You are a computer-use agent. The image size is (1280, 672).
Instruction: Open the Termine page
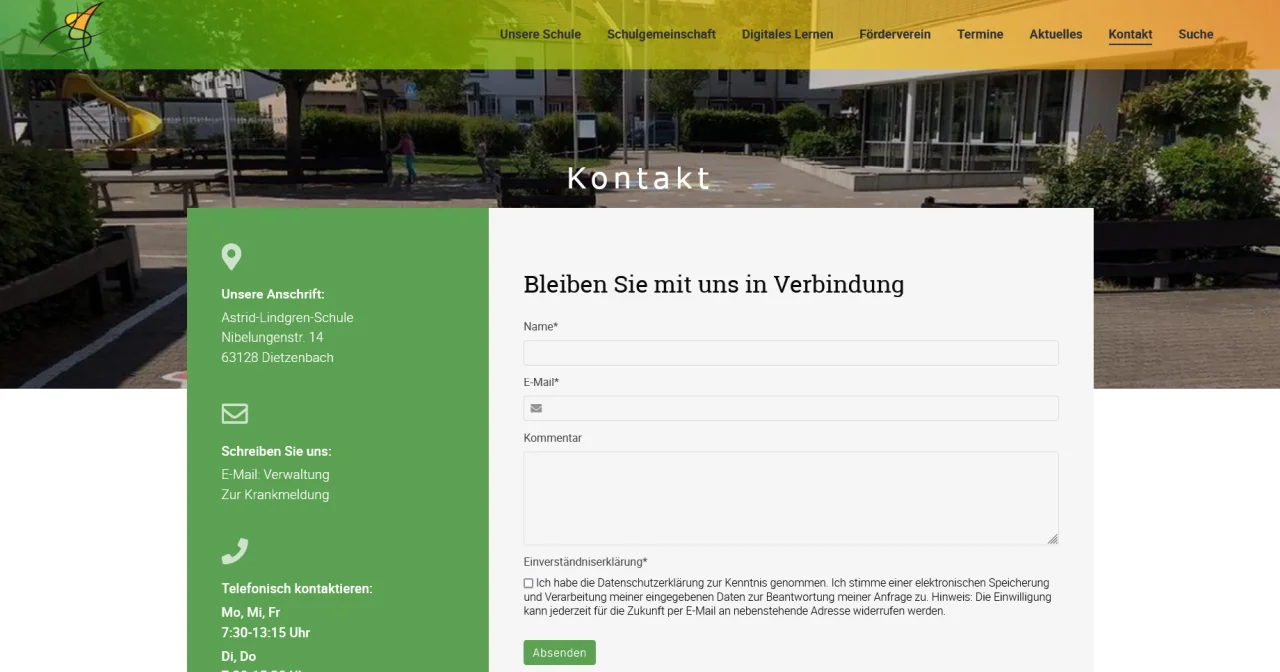click(979, 34)
